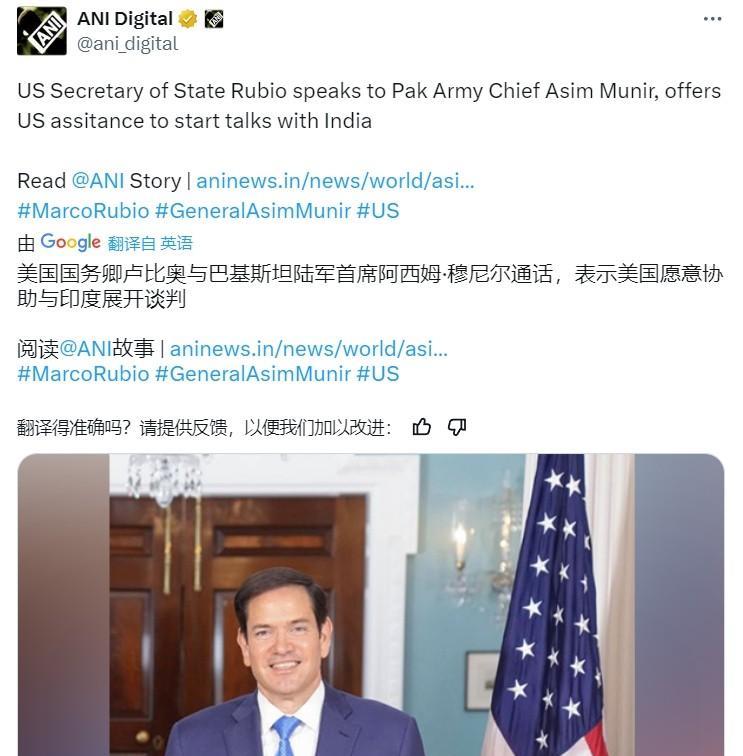Click the gold verified badge
Viewport: 743px width, 756px height.
(x=188, y=19)
